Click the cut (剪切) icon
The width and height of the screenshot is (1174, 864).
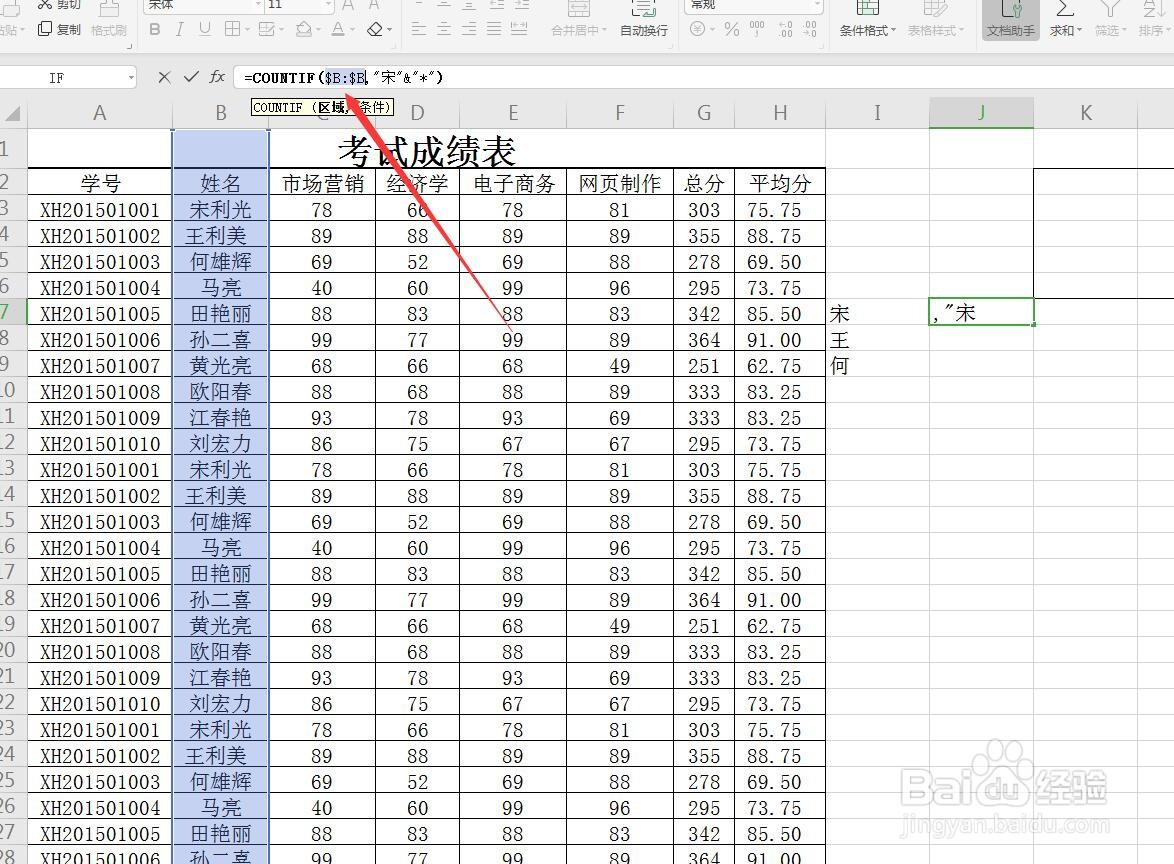tap(45, 8)
